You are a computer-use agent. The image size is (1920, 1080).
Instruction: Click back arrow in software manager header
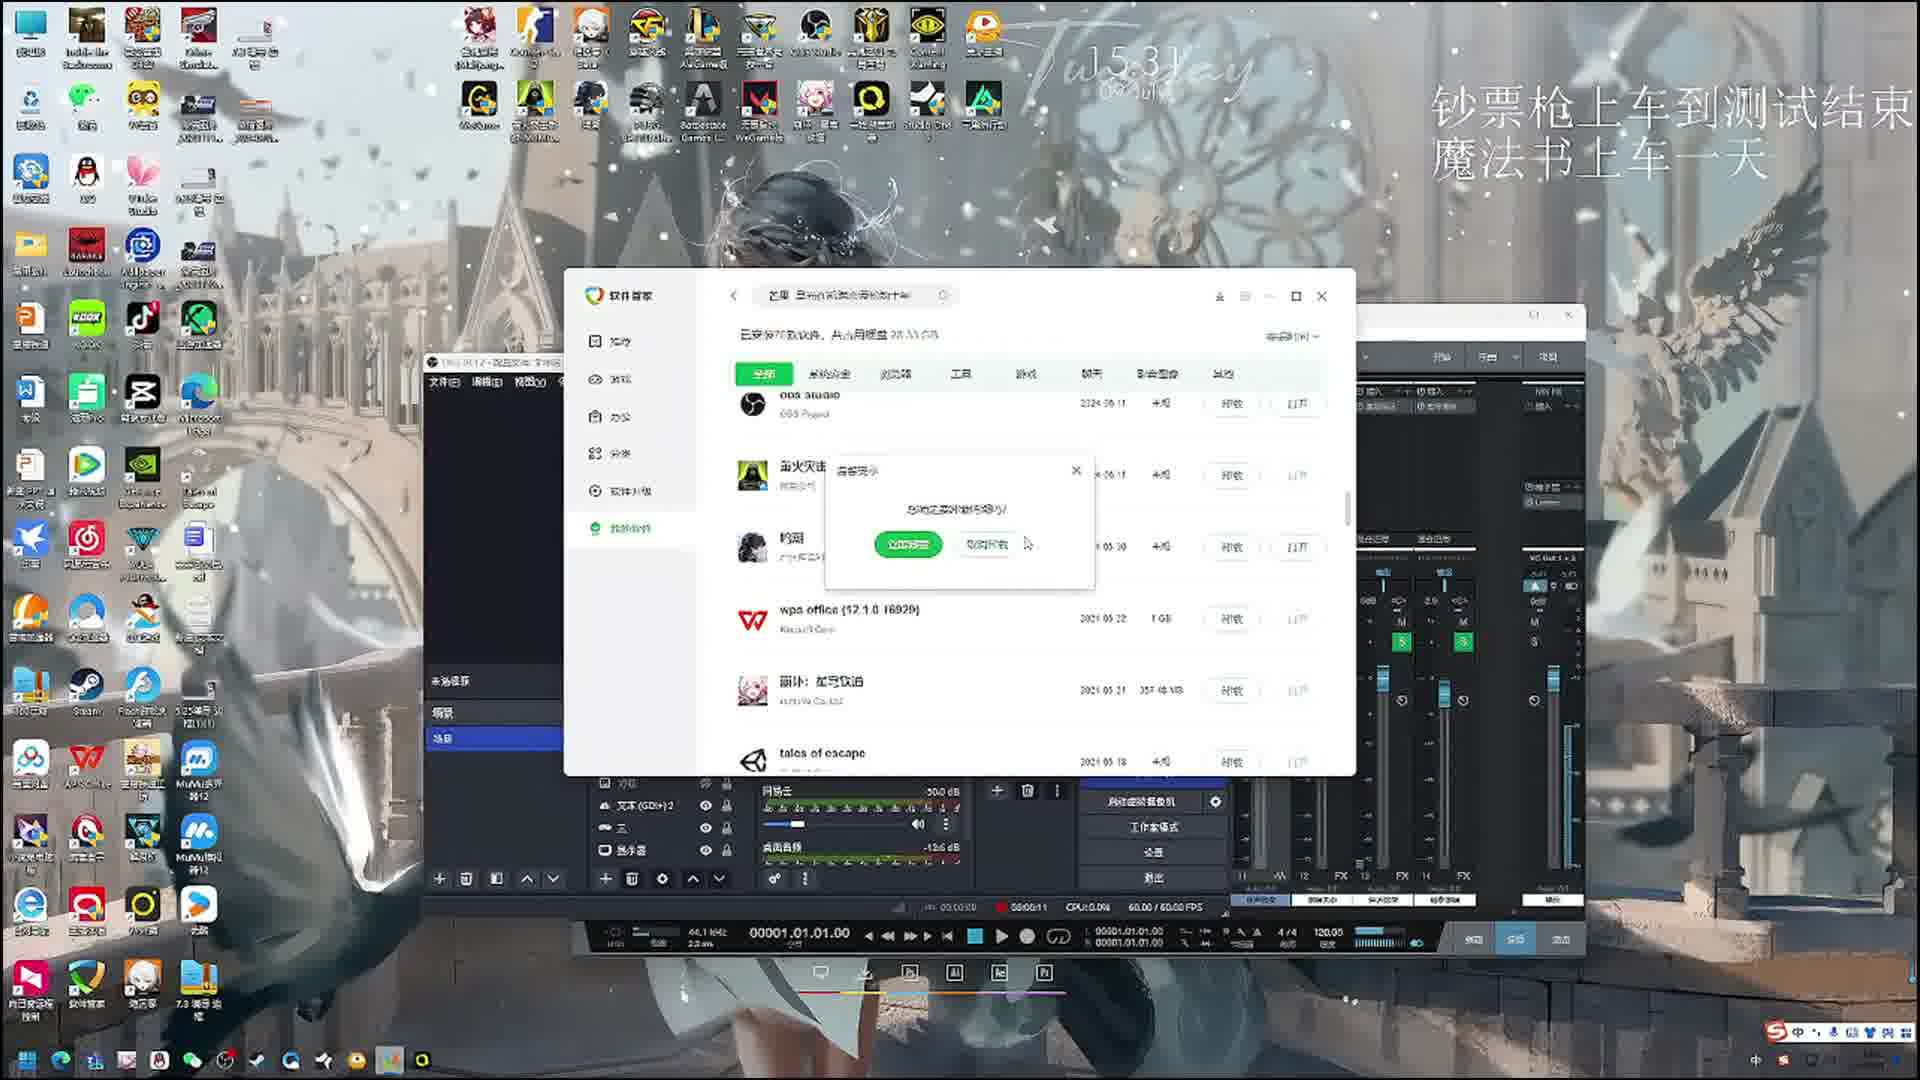coord(733,296)
